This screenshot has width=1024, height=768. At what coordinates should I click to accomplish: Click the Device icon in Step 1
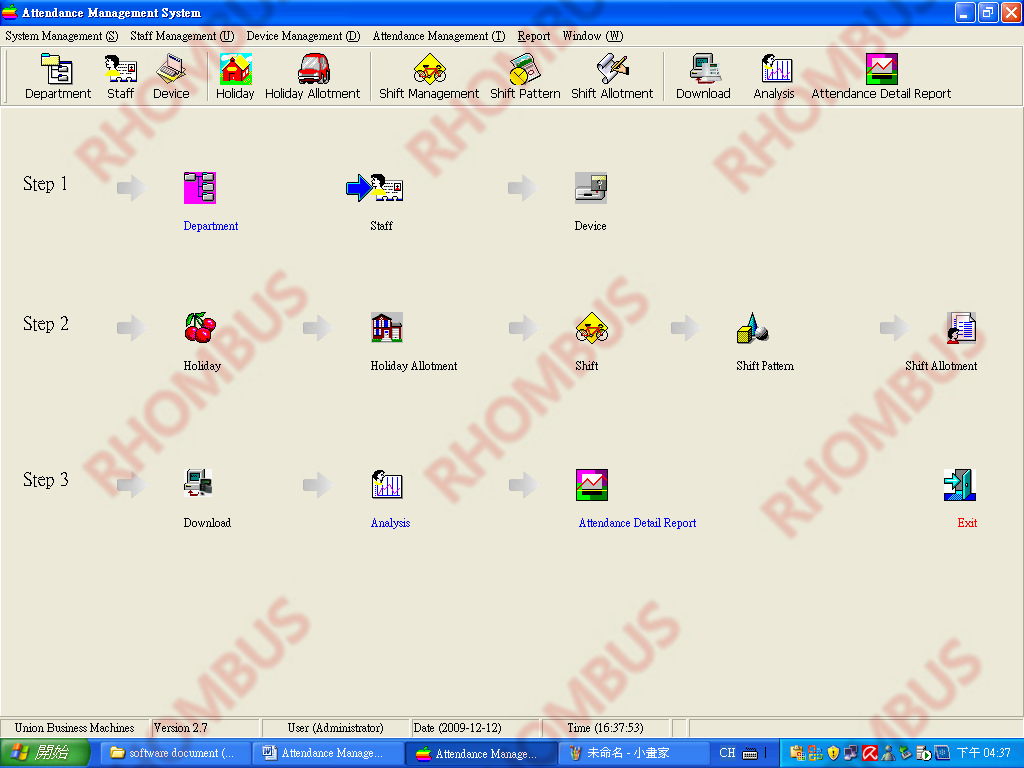[590, 187]
